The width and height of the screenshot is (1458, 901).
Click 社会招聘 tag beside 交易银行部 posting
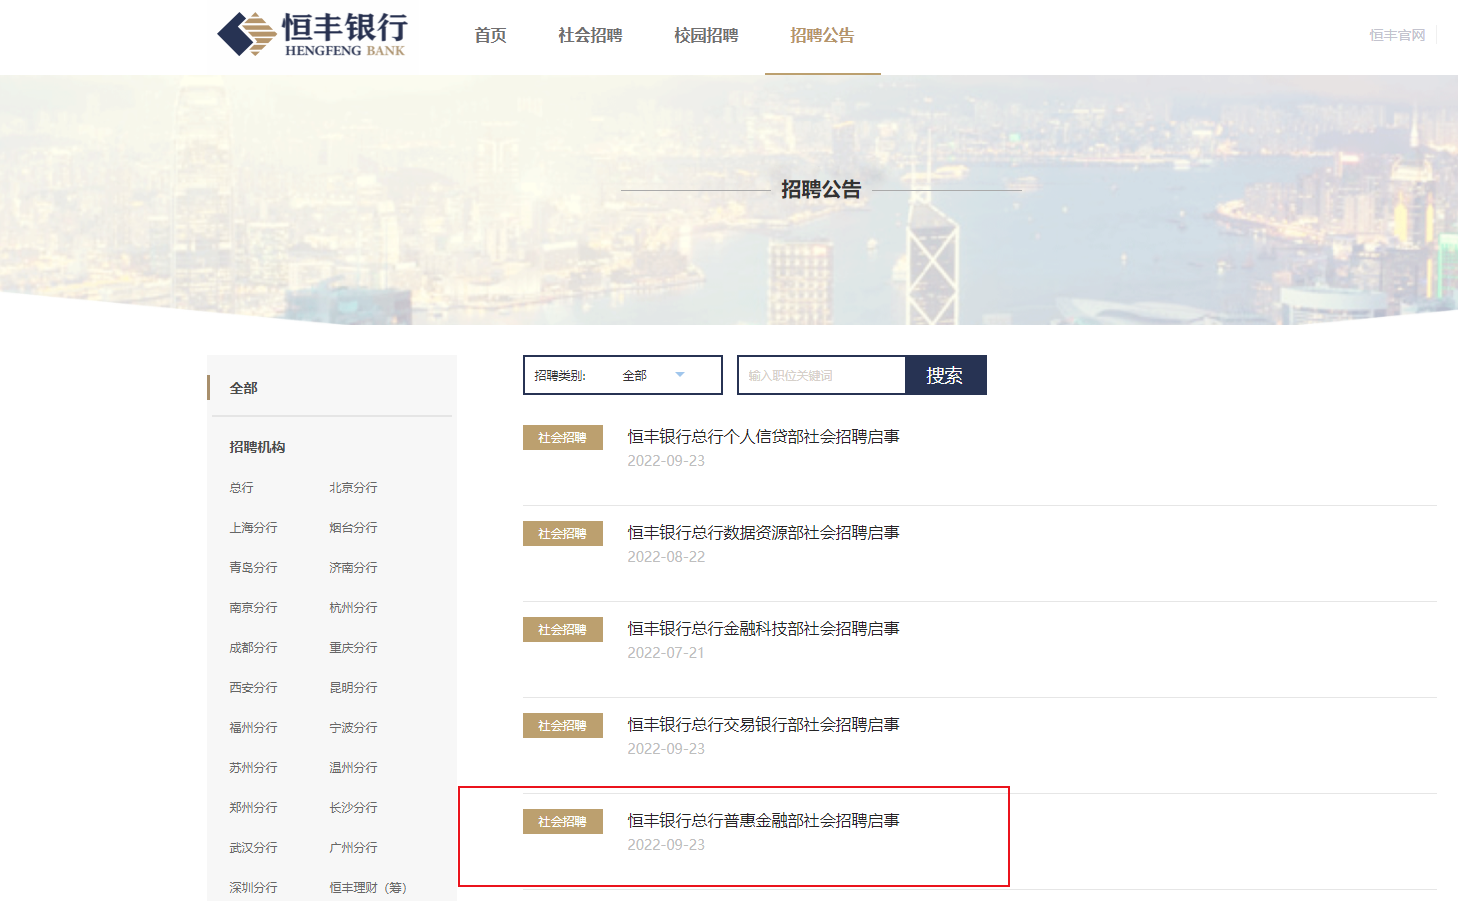pos(562,726)
